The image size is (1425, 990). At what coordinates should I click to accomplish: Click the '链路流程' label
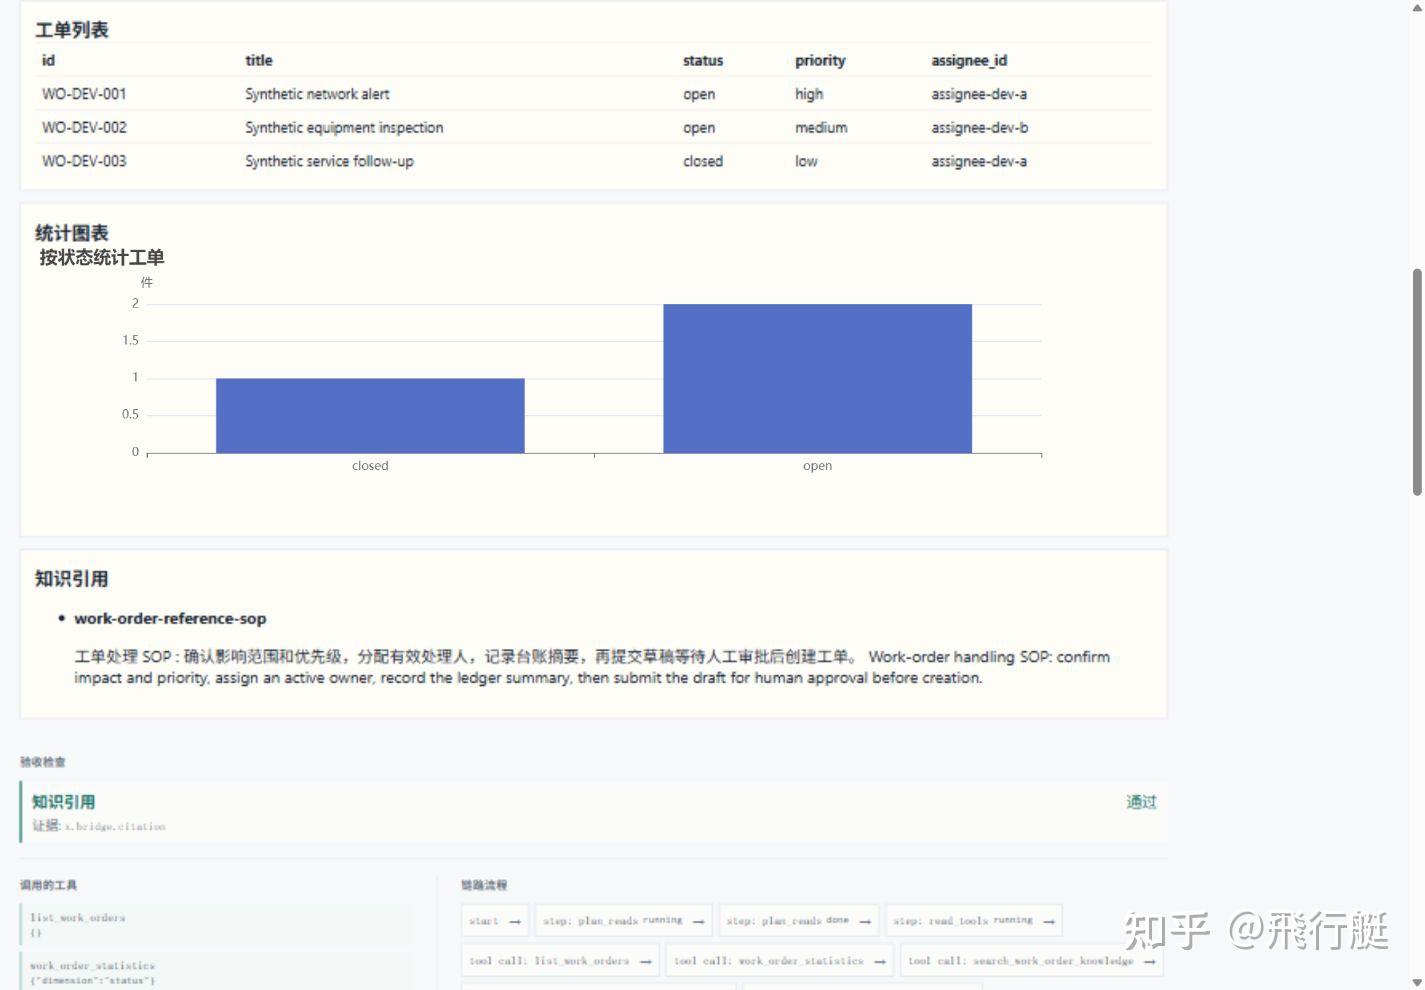pos(484,885)
